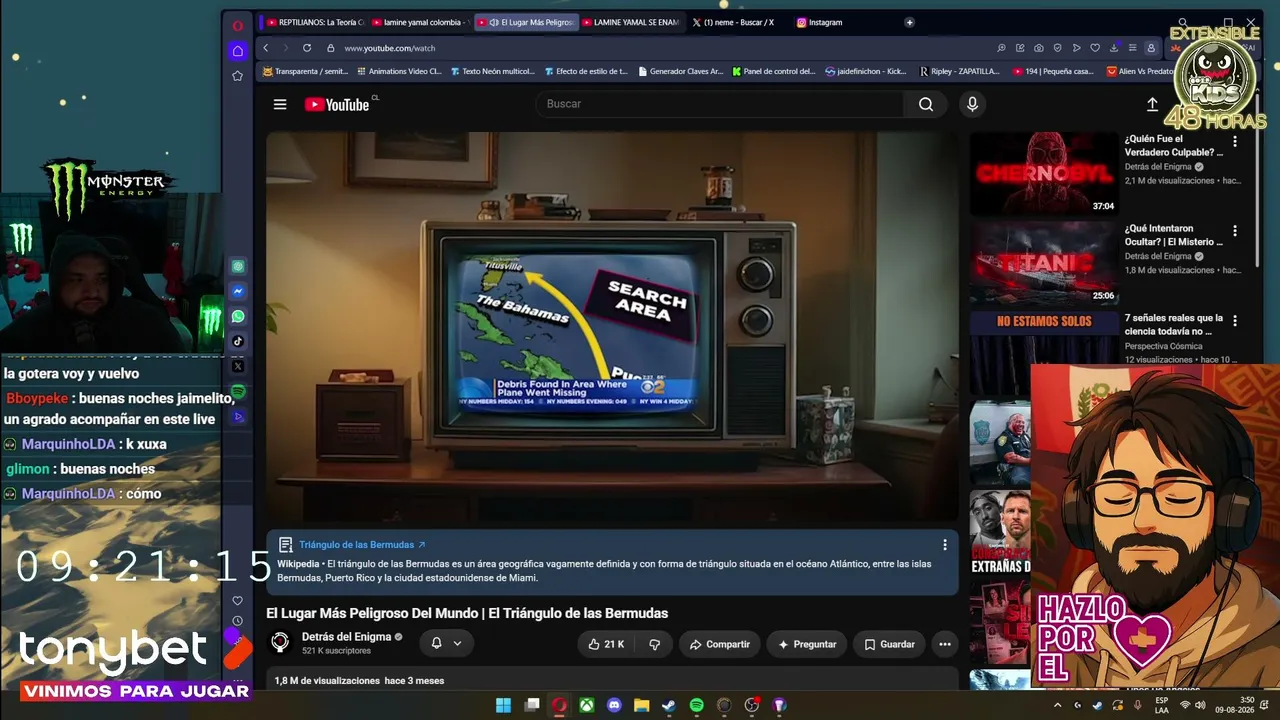Open Steam from the taskbar
This screenshot has width=1280, height=720.
[x=669, y=705]
